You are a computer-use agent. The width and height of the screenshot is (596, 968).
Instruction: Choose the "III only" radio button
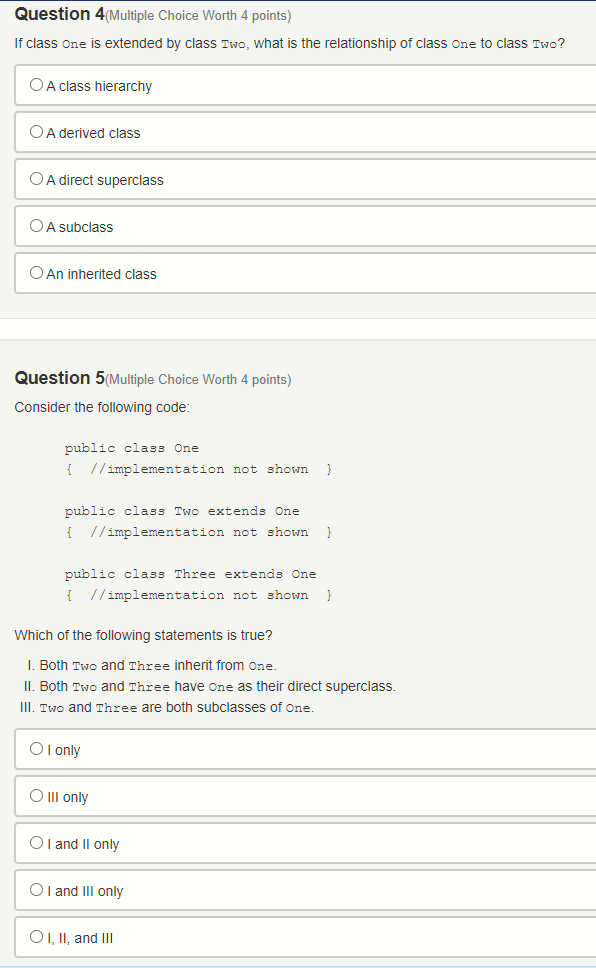[35, 796]
